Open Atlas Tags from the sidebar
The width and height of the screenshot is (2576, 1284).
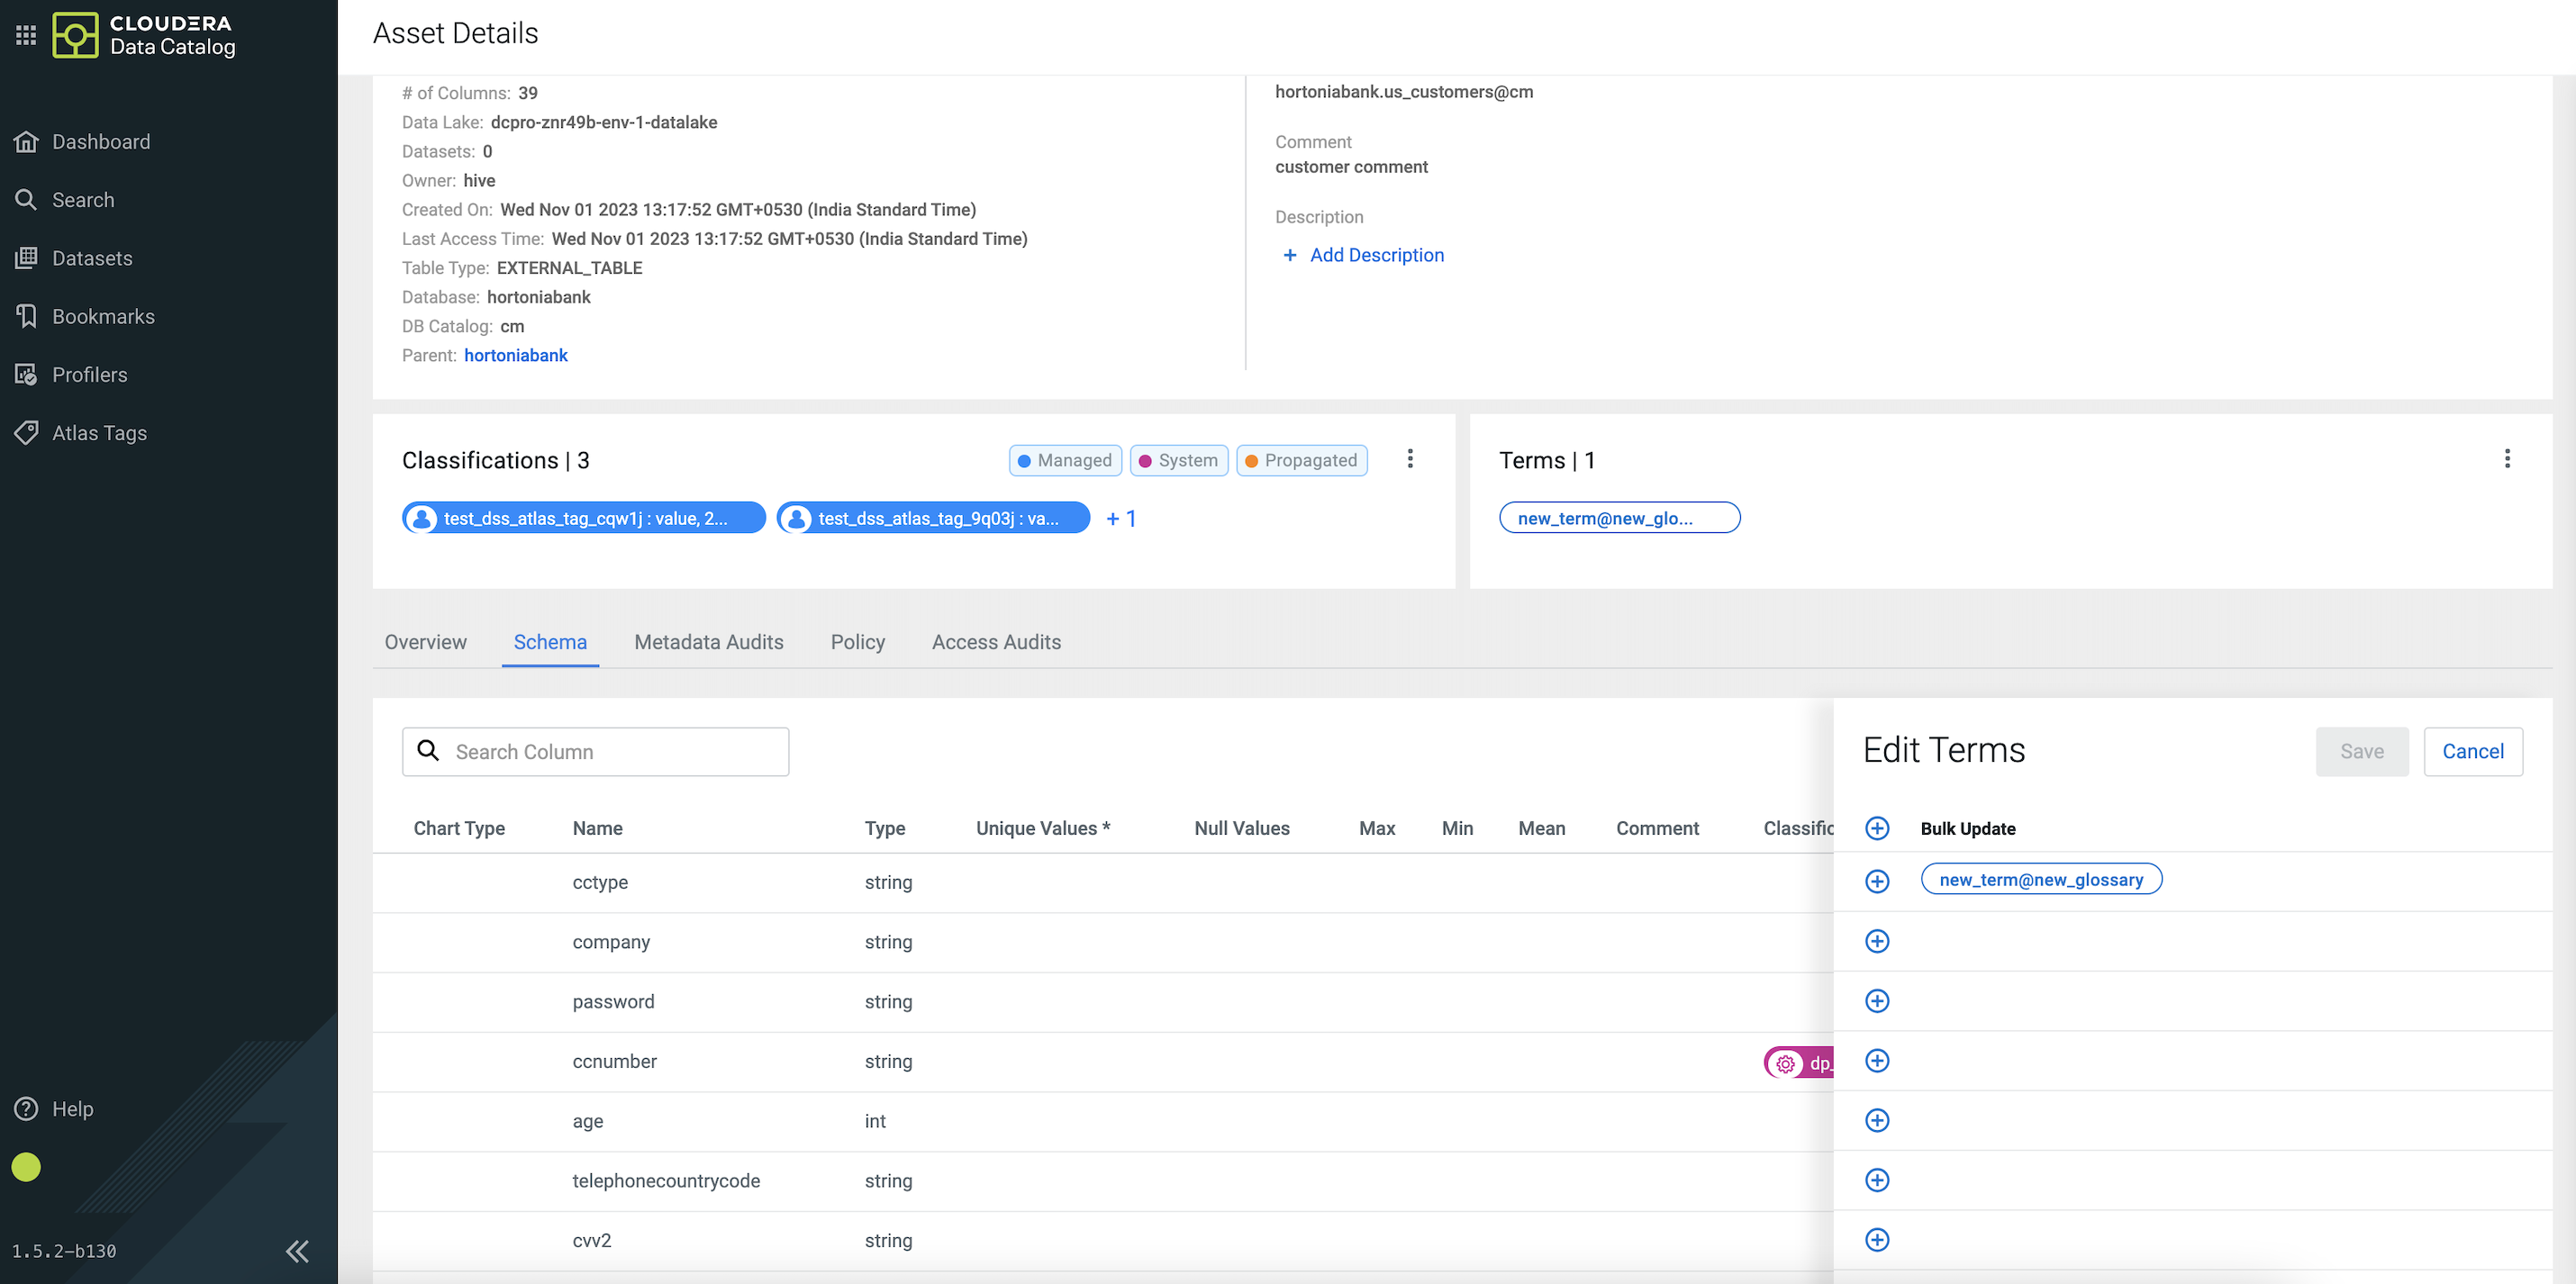(99, 433)
